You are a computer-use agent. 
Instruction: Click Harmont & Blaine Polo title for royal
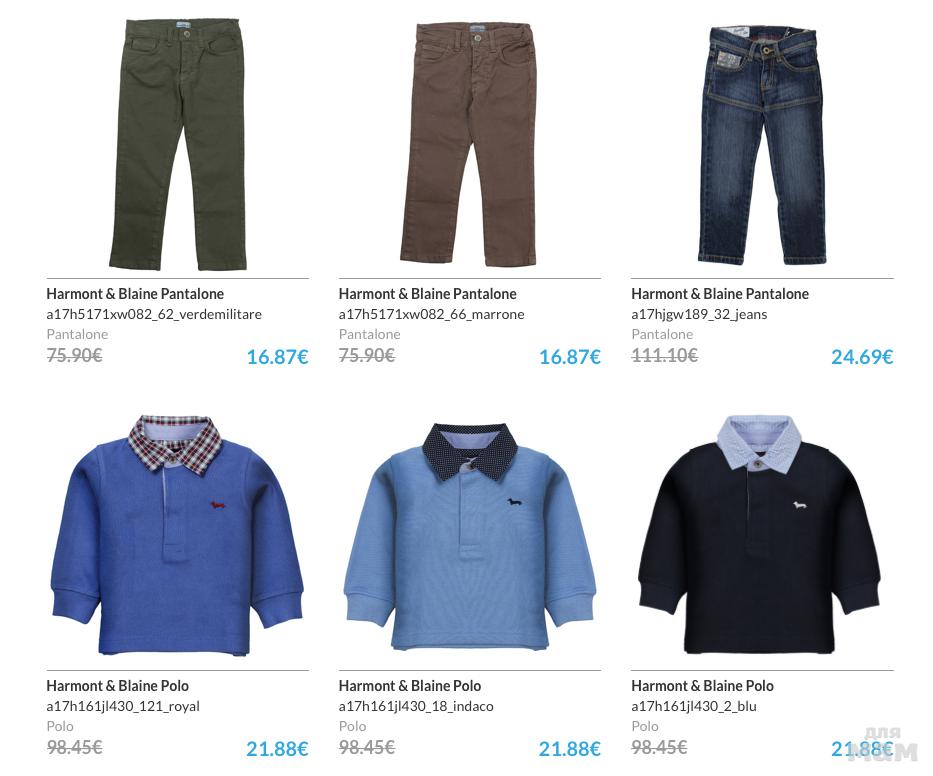coord(117,686)
